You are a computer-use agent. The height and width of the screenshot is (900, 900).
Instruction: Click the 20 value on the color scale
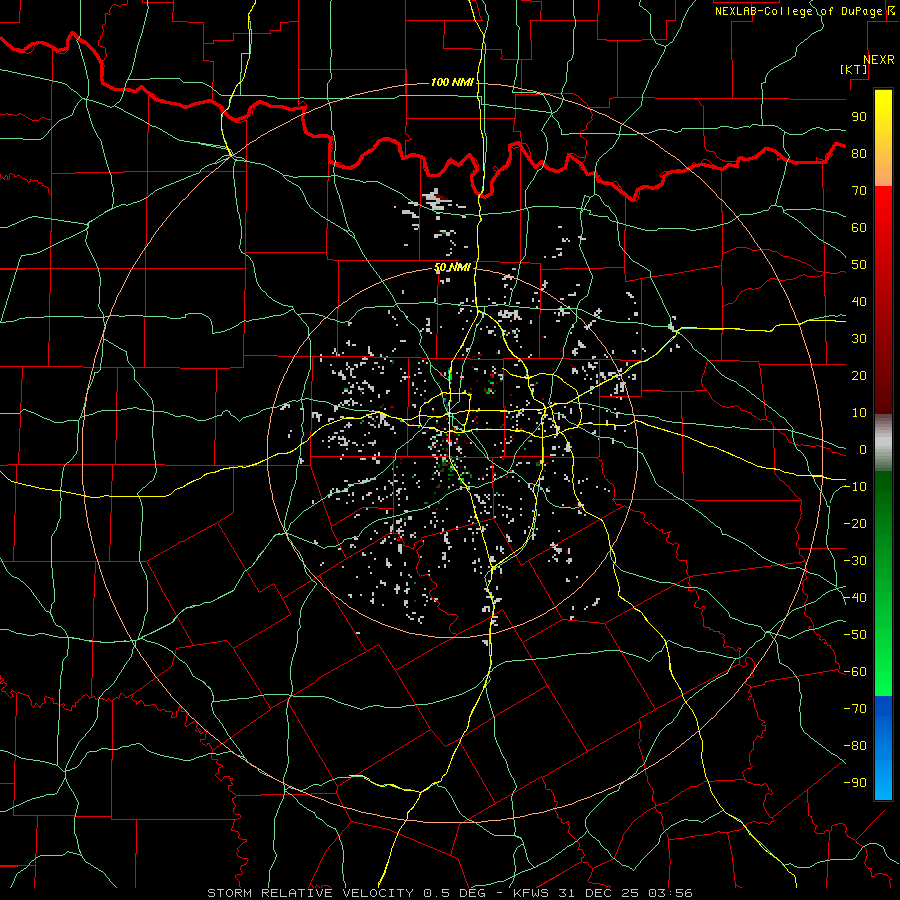coord(859,376)
